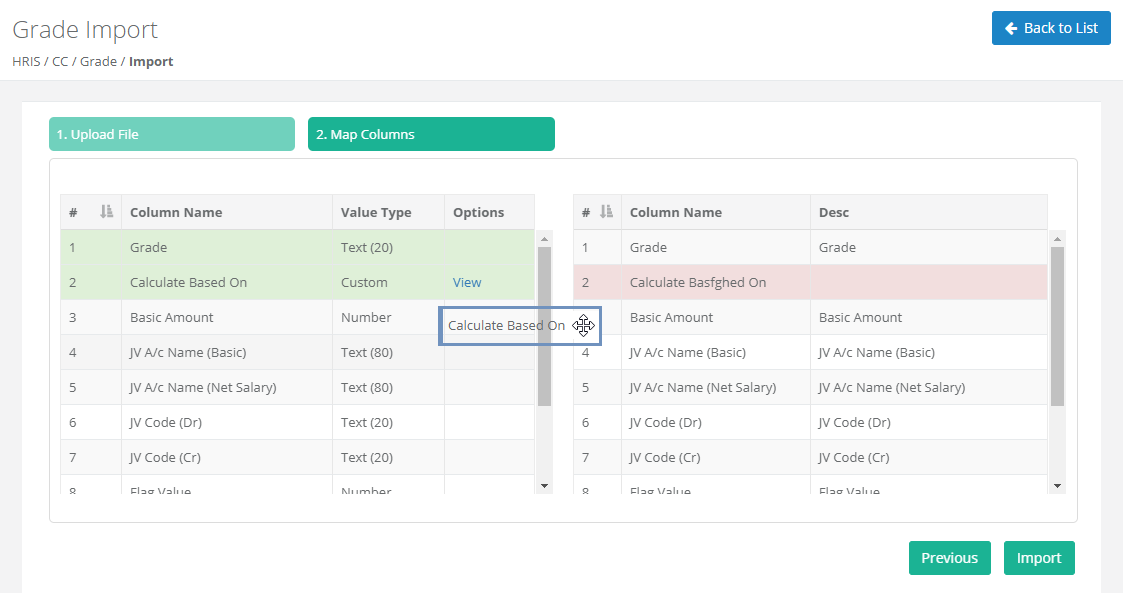Viewport: 1123px width, 593px height.
Task: Open the Grade breadcrumb link
Action: coord(98,62)
